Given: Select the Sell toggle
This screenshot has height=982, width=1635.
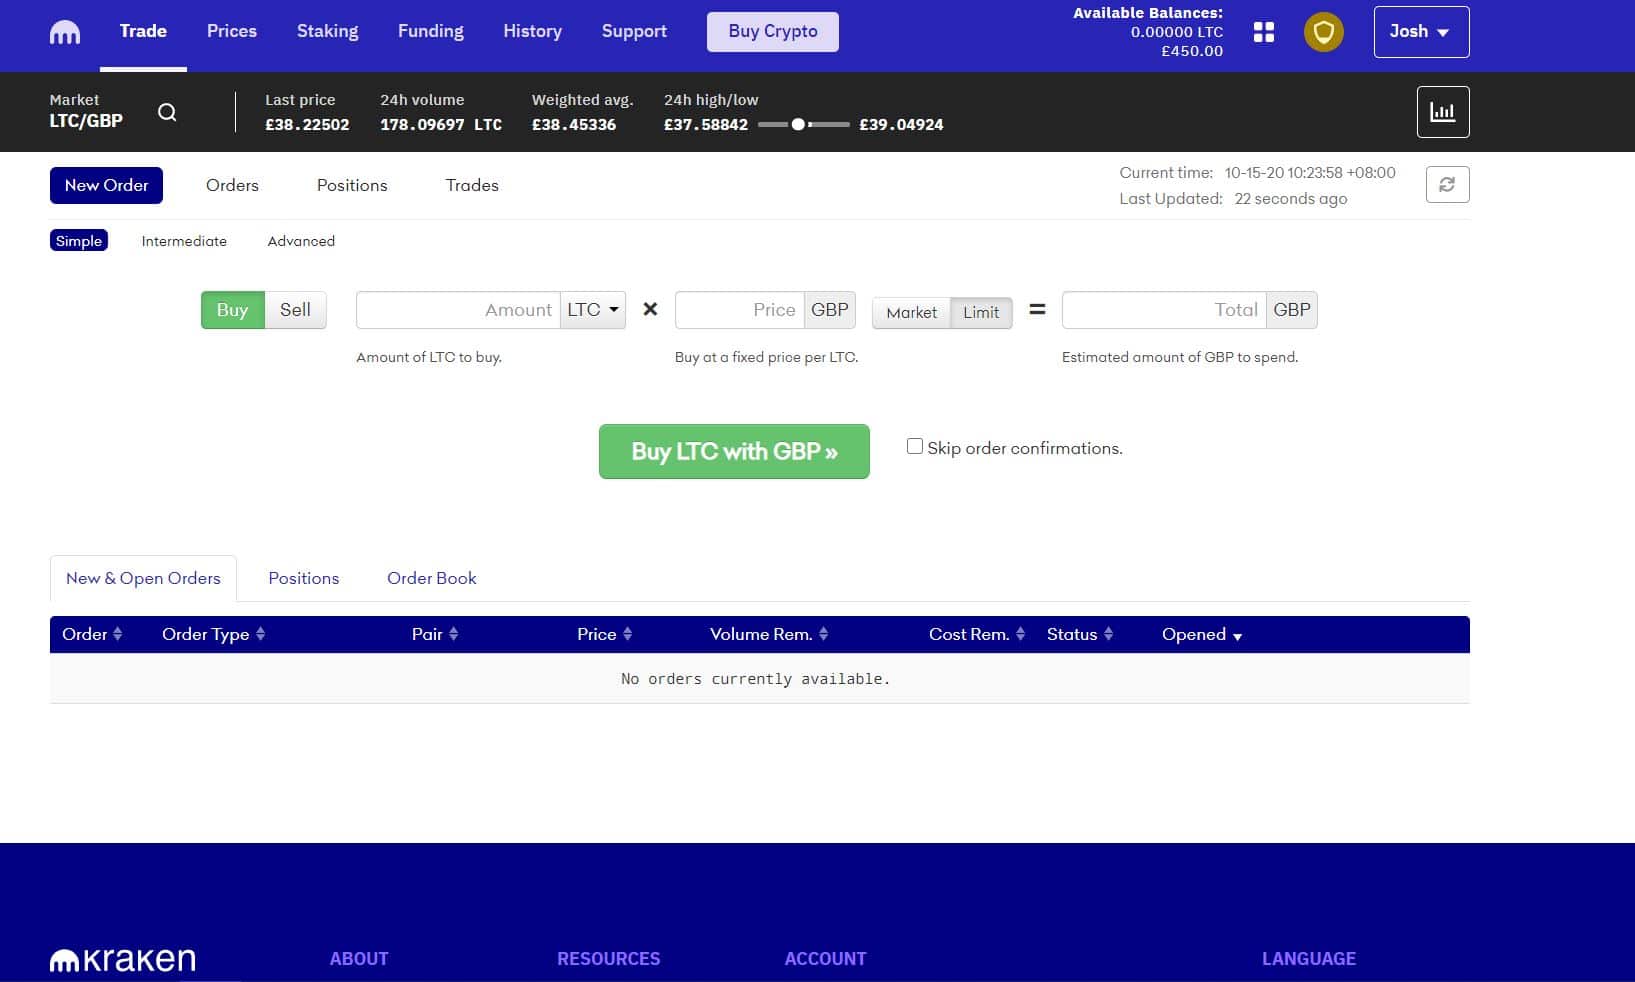Looking at the screenshot, I should (295, 310).
